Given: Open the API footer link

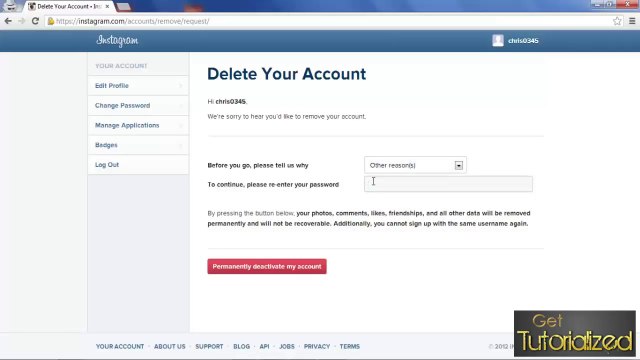Looking at the screenshot, I should [264, 347].
